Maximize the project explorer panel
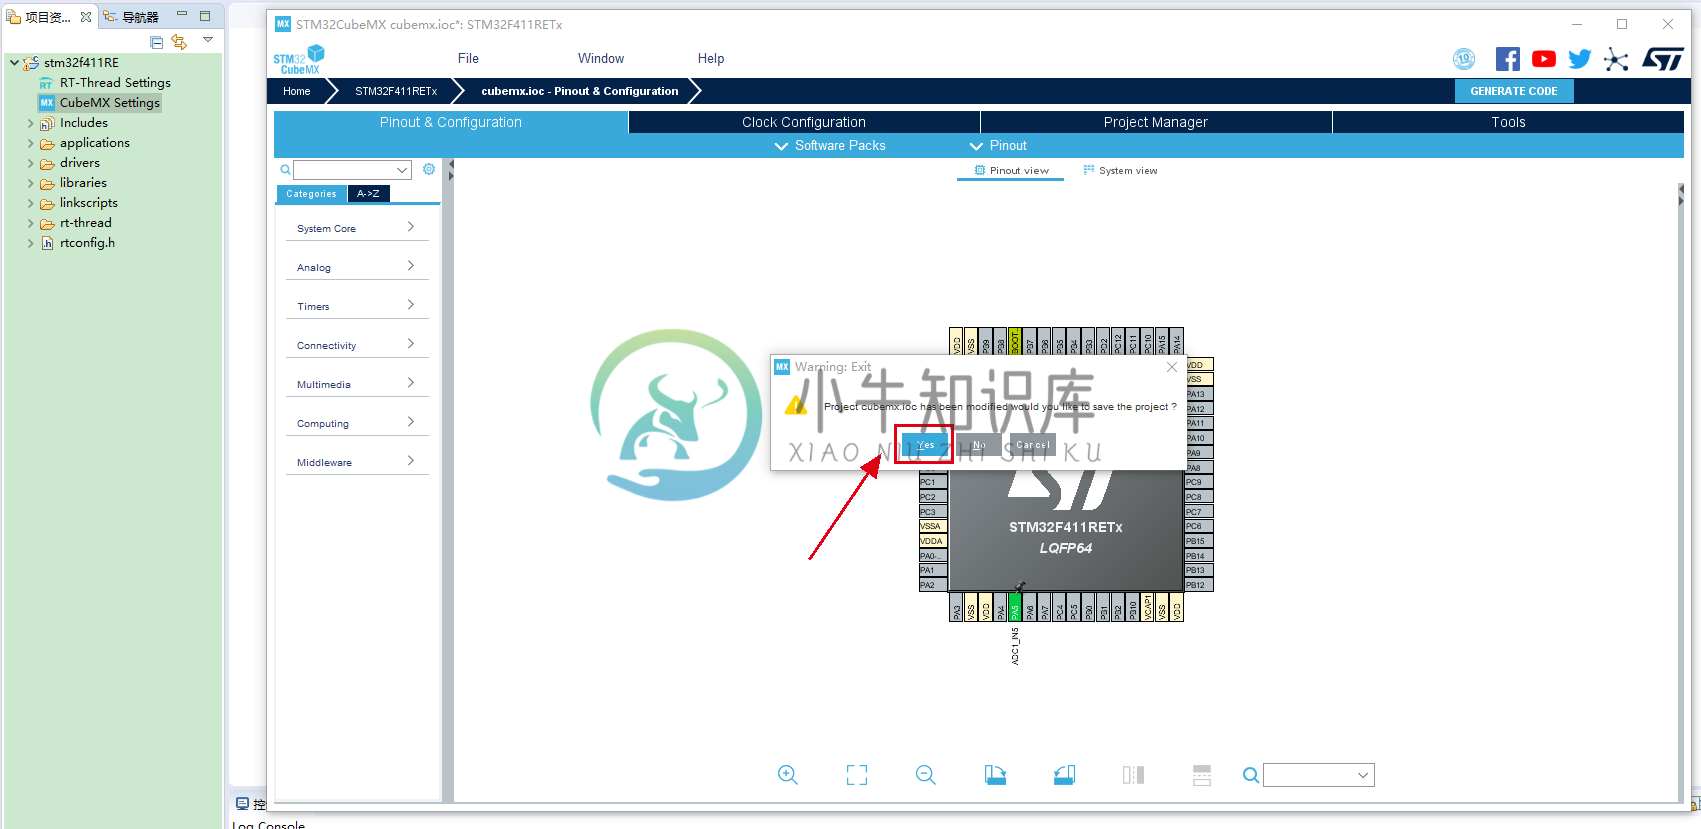The width and height of the screenshot is (1701, 829). (x=205, y=16)
